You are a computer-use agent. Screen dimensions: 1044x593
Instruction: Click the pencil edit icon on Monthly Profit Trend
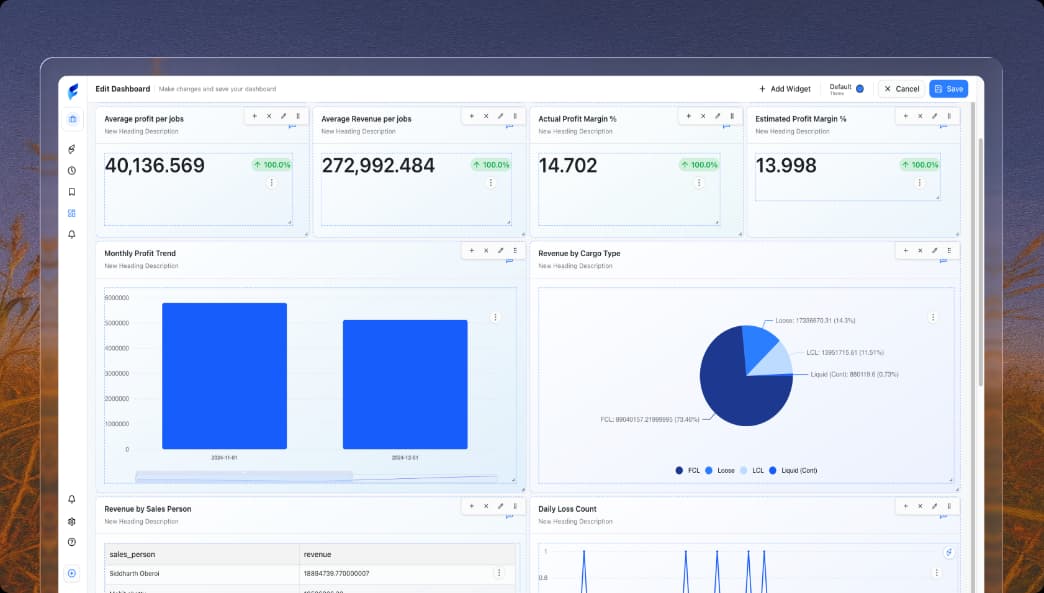pos(500,251)
